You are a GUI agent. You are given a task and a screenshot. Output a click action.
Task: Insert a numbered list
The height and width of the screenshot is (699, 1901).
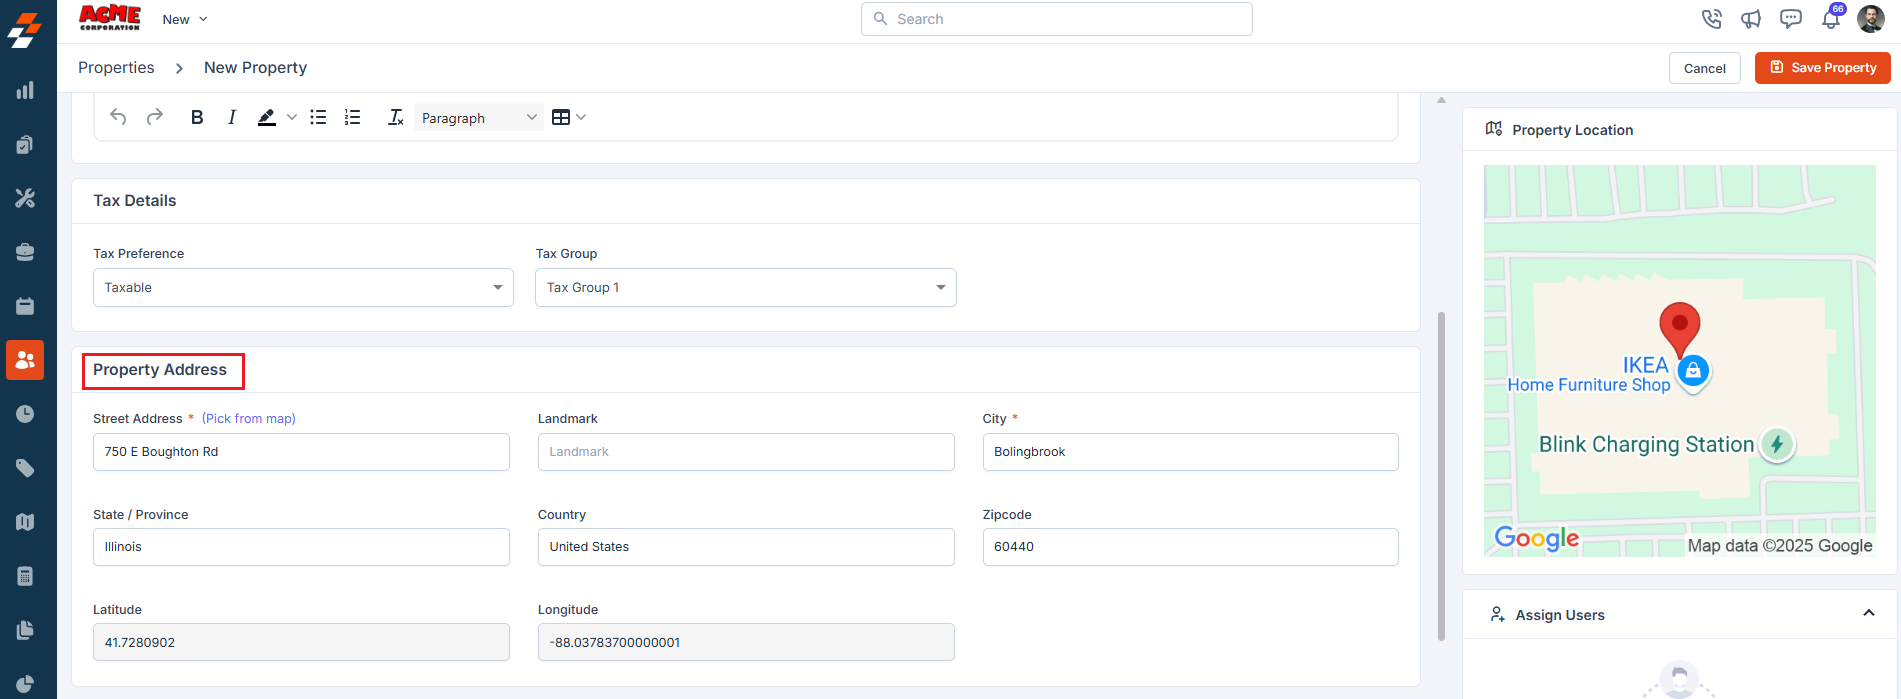pos(352,117)
